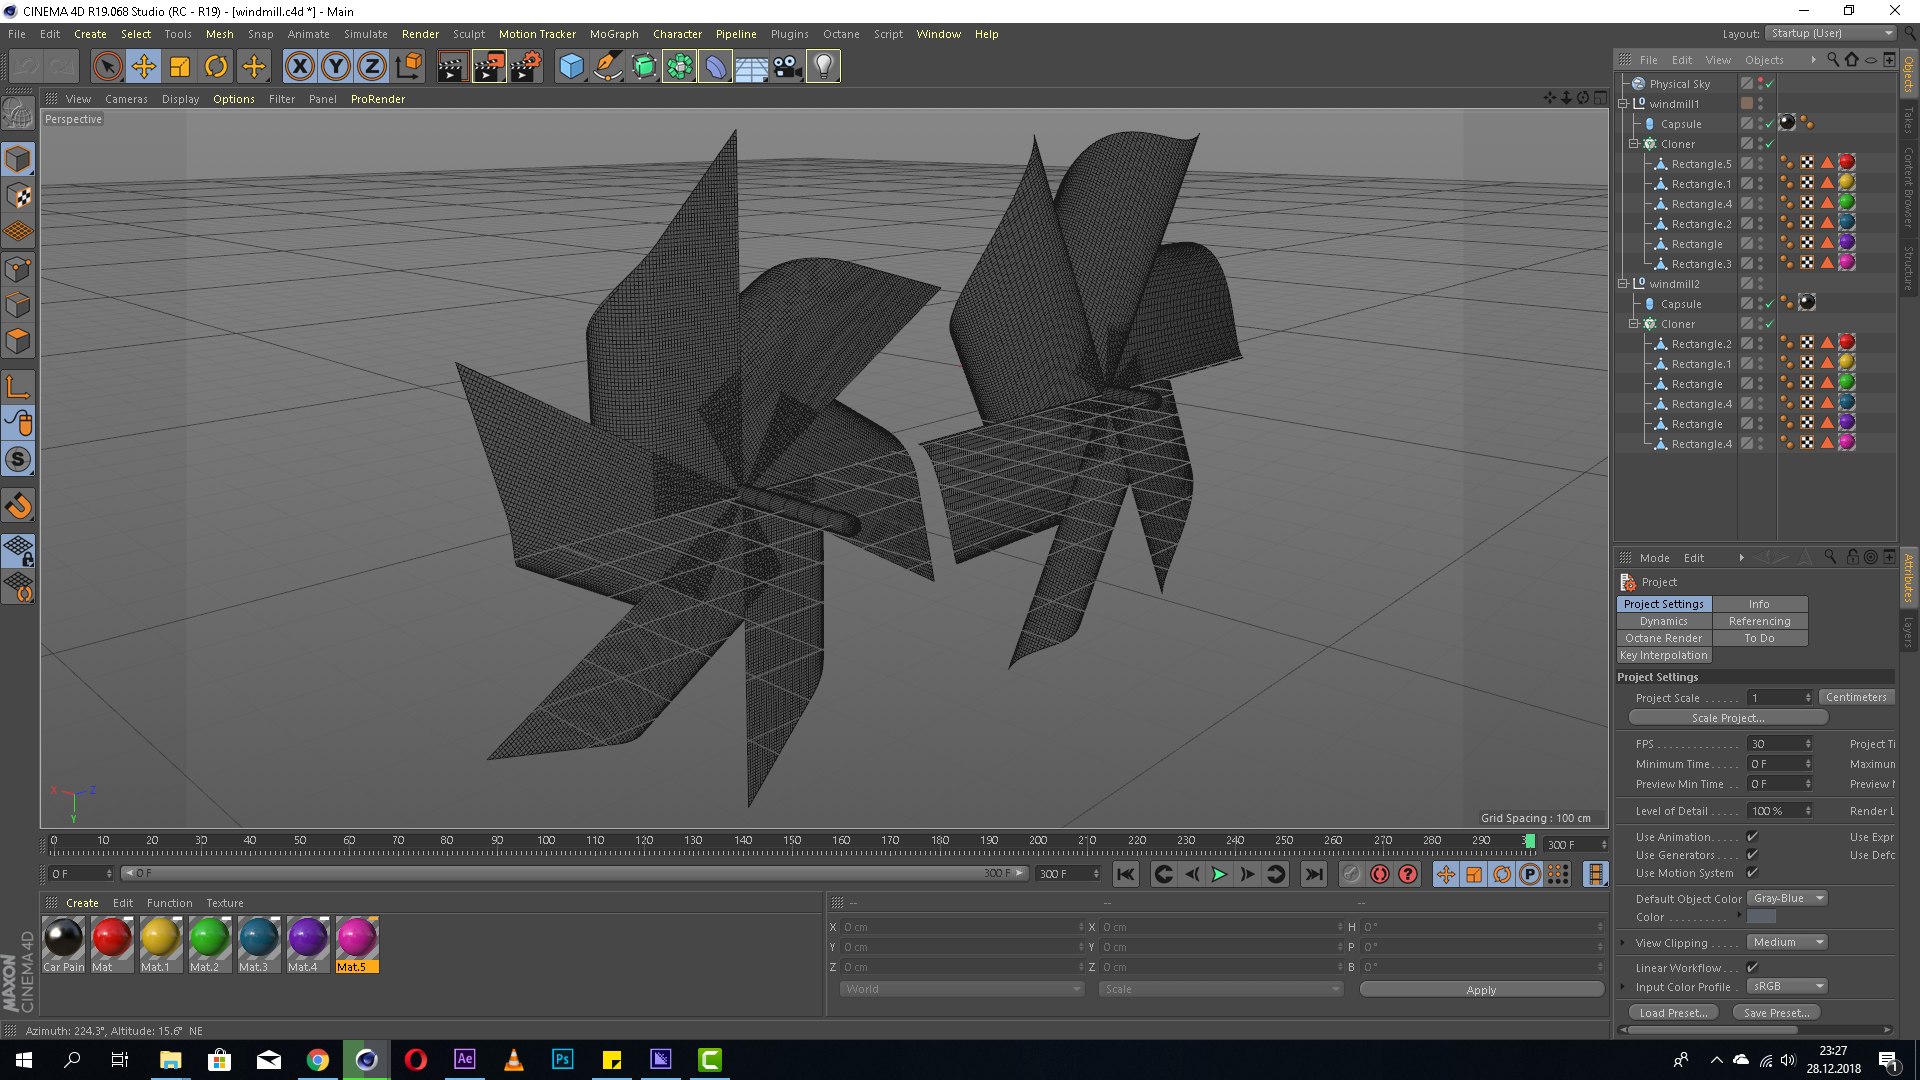Click the Camera object icon

787,67
